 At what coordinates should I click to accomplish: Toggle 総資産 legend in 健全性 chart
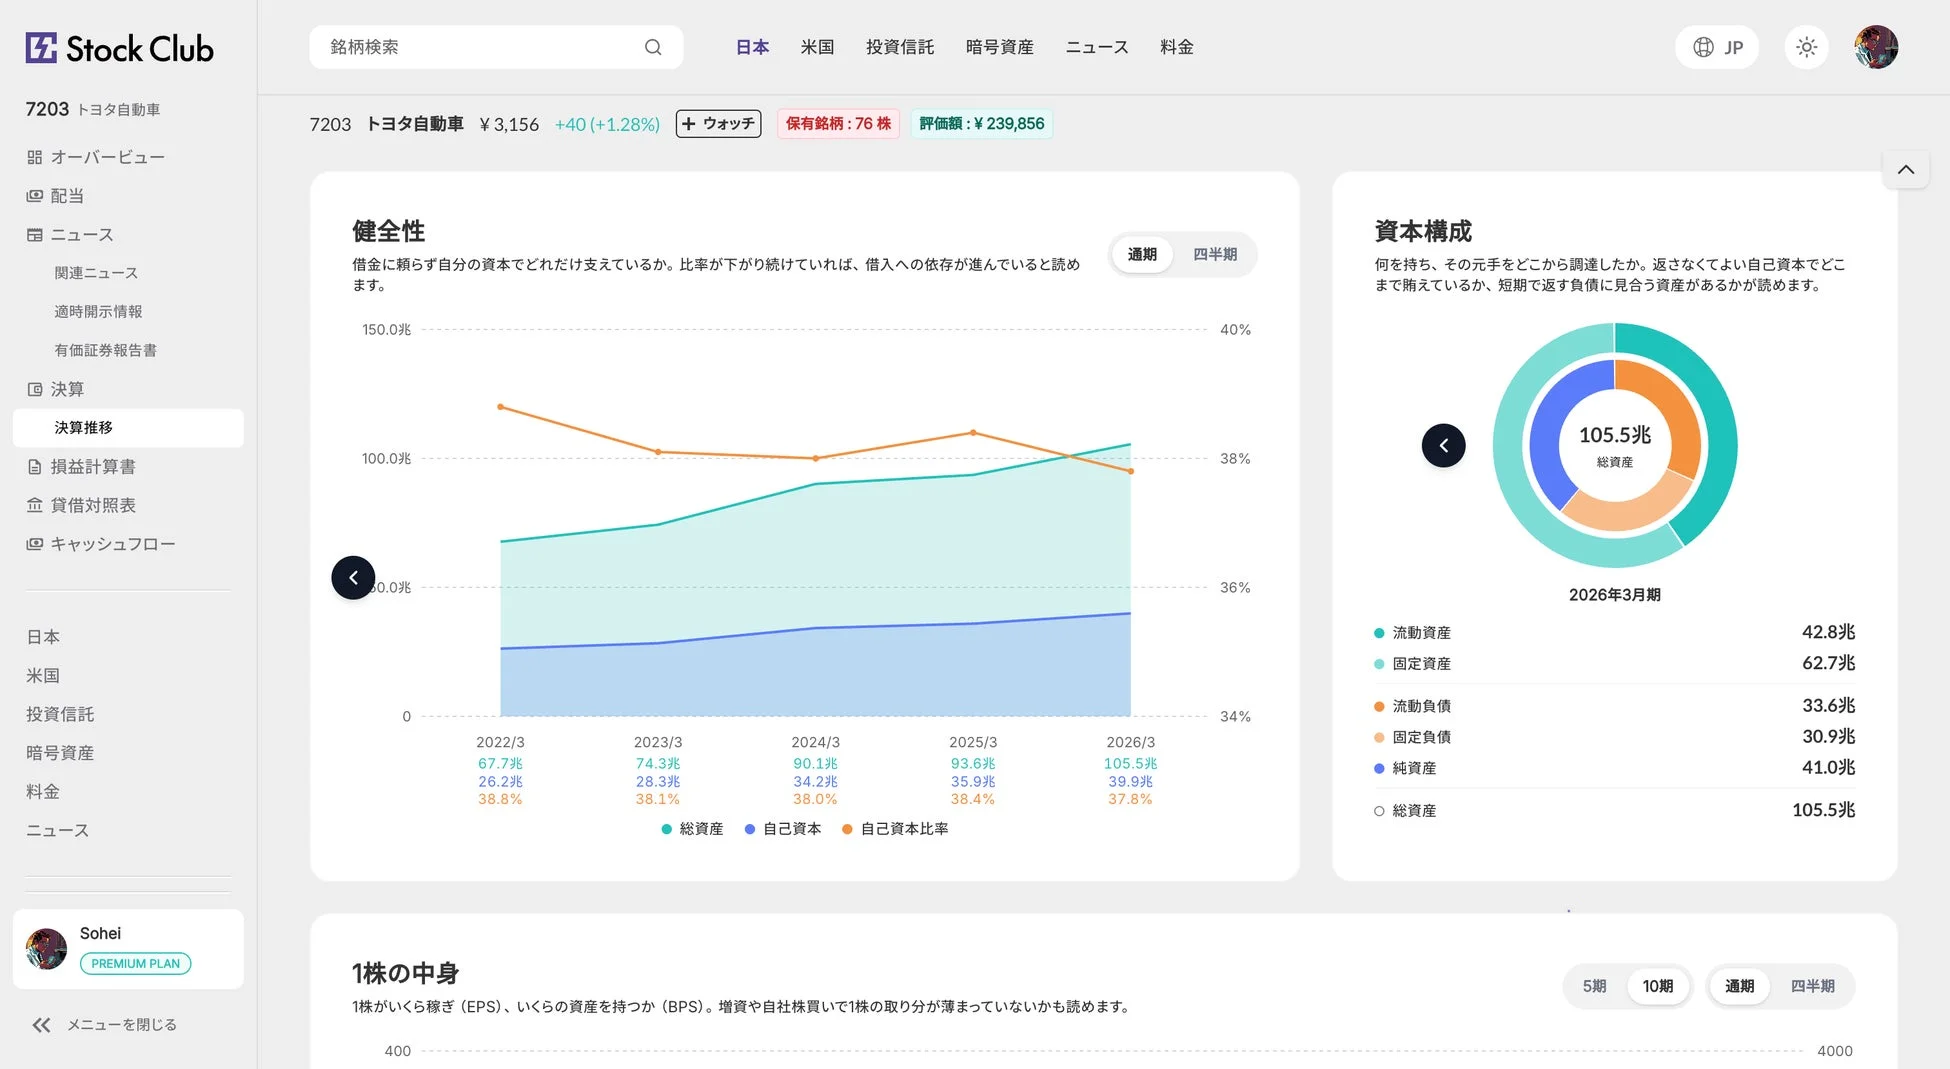pos(692,829)
